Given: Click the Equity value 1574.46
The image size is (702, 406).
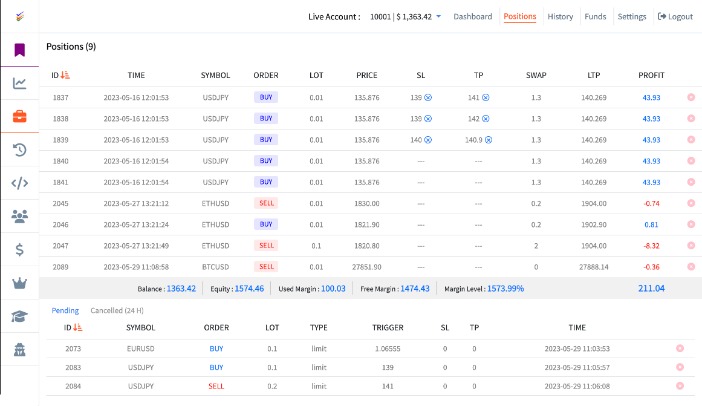Looking at the screenshot, I should point(249,289).
